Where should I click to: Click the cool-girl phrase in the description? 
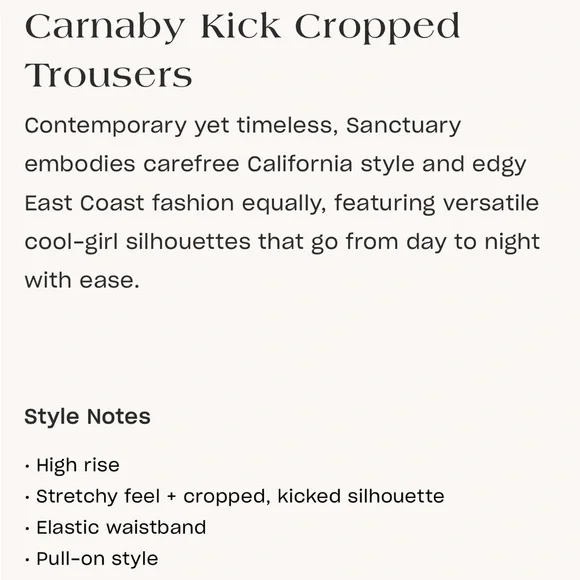pos(71,243)
